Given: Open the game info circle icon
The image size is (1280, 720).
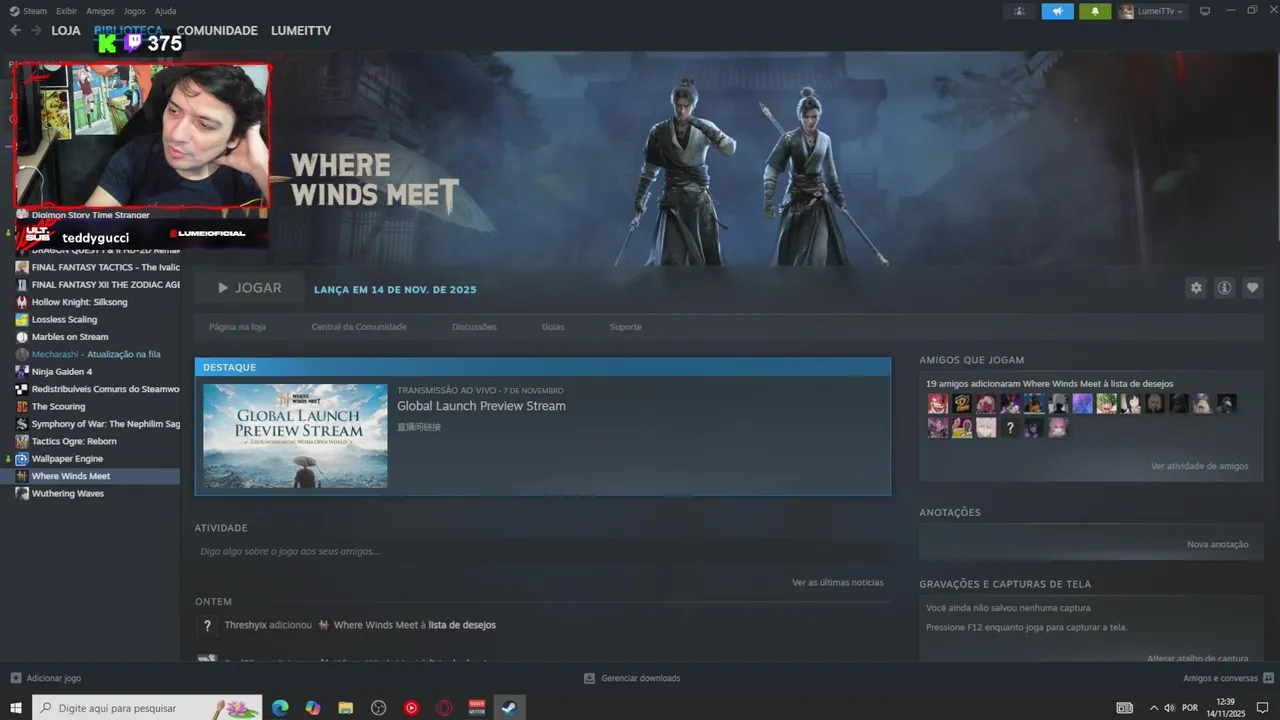Looking at the screenshot, I should pyautogui.click(x=1224, y=288).
